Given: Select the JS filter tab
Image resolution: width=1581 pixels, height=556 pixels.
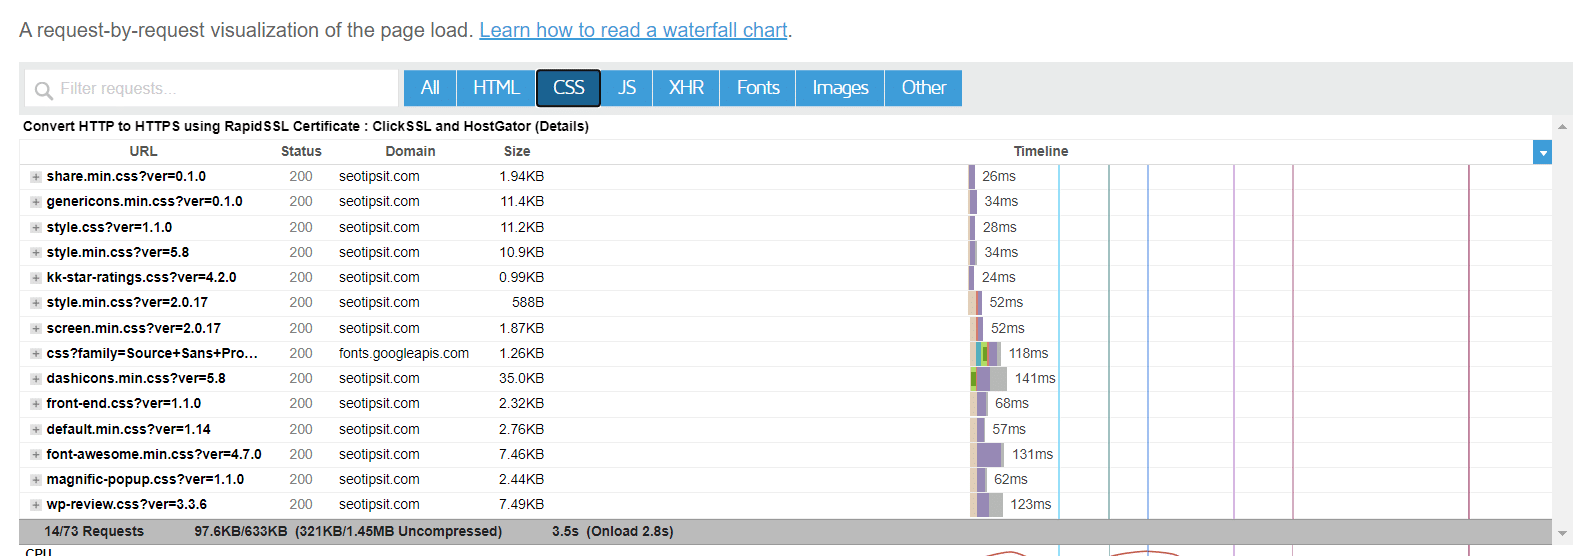Looking at the screenshot, I should pyautogui.click(x=627, y=88).
